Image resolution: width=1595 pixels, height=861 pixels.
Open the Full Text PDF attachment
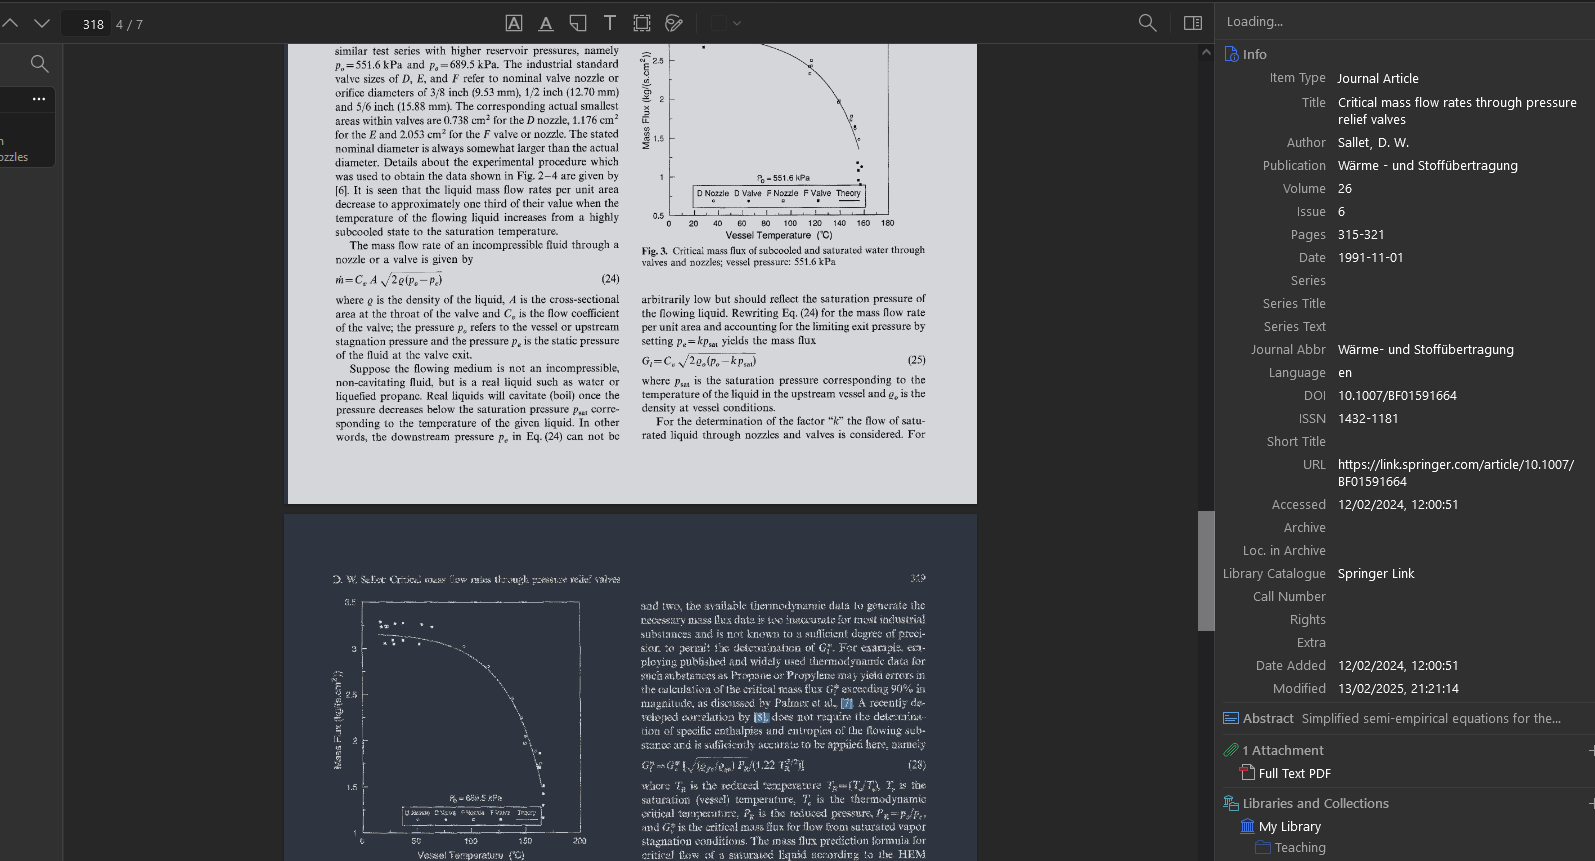(x=1294, y=774)
